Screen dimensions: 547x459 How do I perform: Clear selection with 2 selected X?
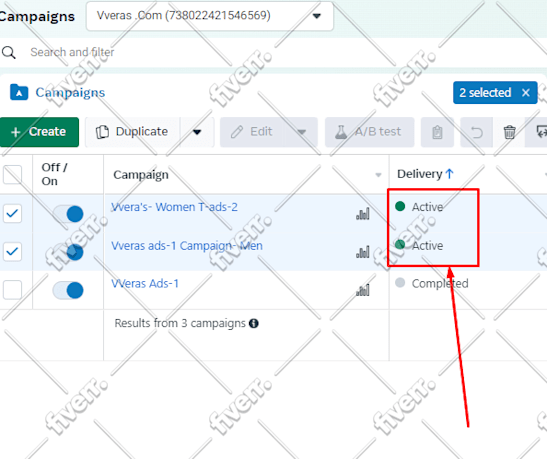[526, 93]
